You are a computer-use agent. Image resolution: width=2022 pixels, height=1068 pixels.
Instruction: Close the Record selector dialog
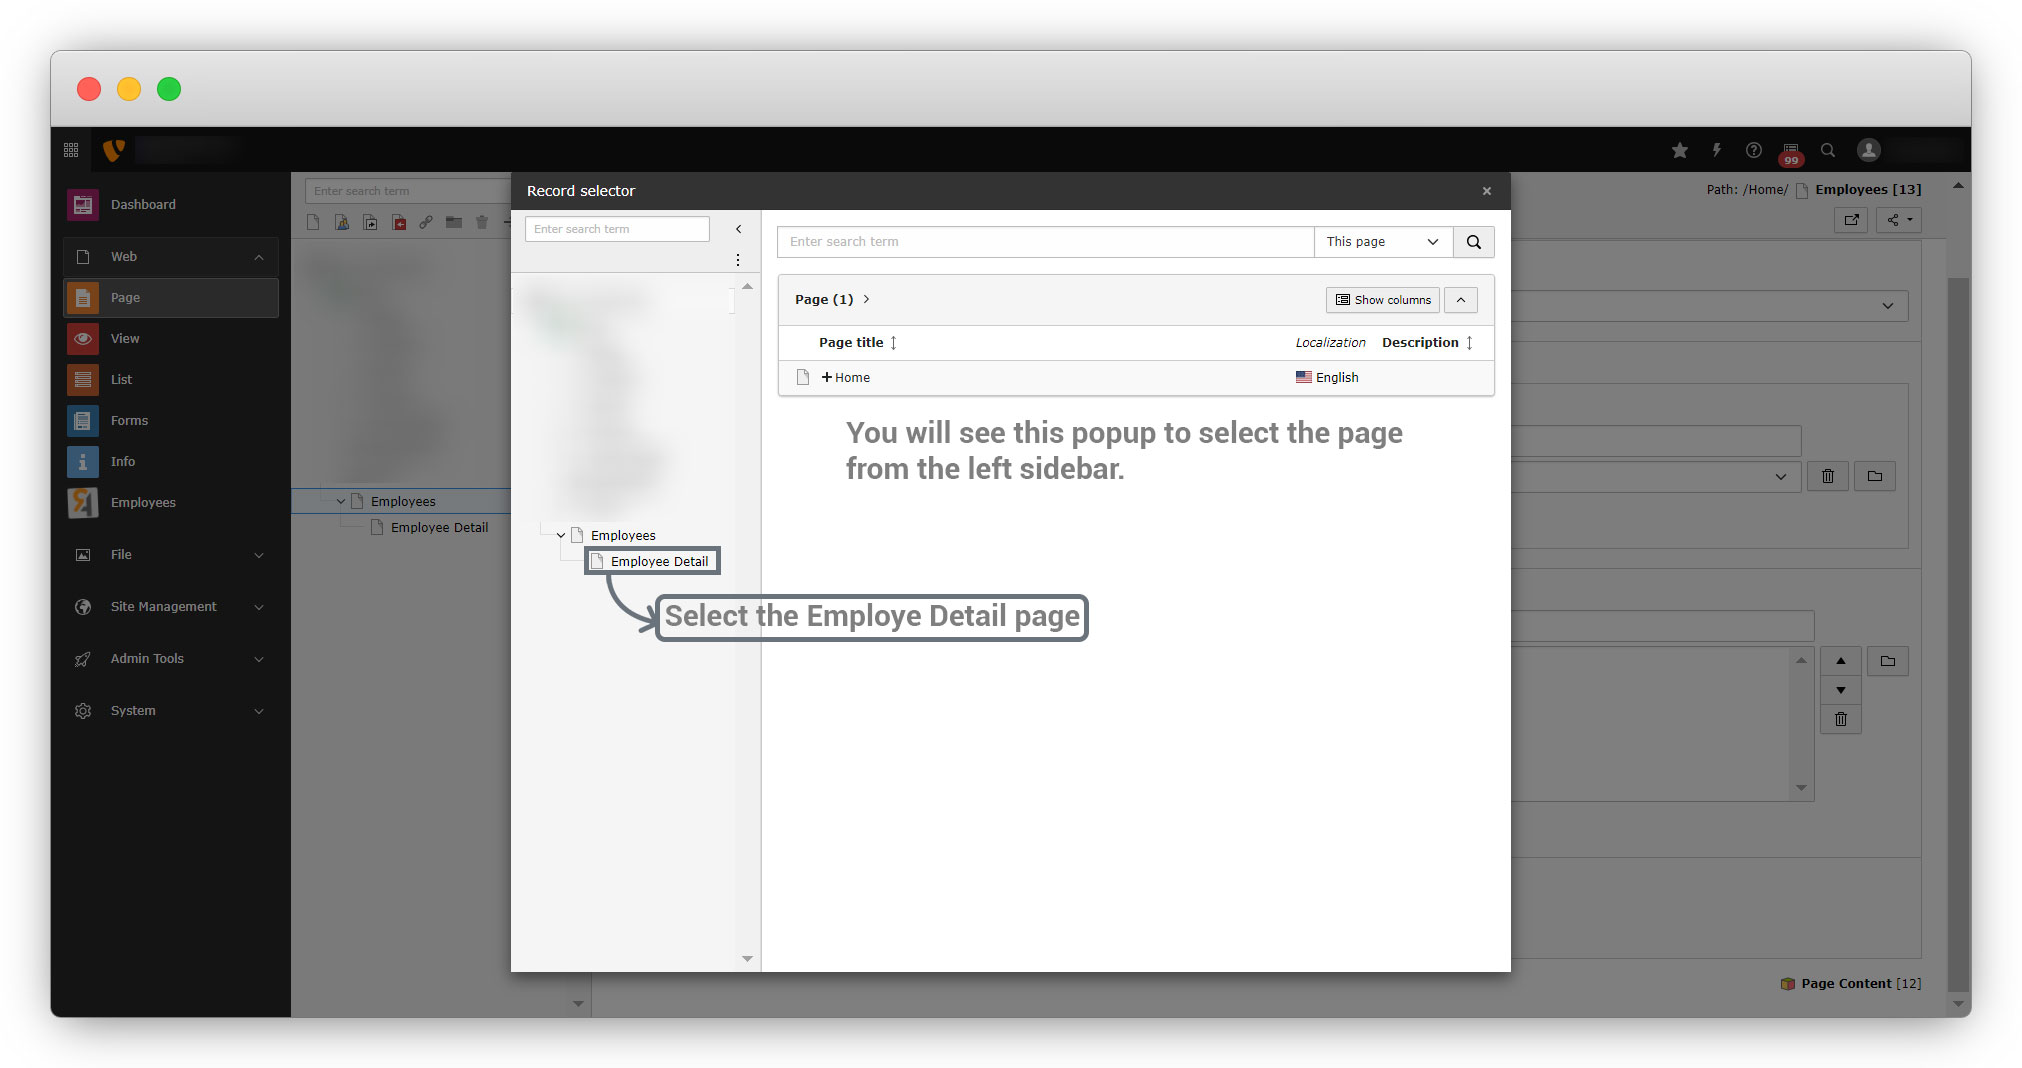1486,191
